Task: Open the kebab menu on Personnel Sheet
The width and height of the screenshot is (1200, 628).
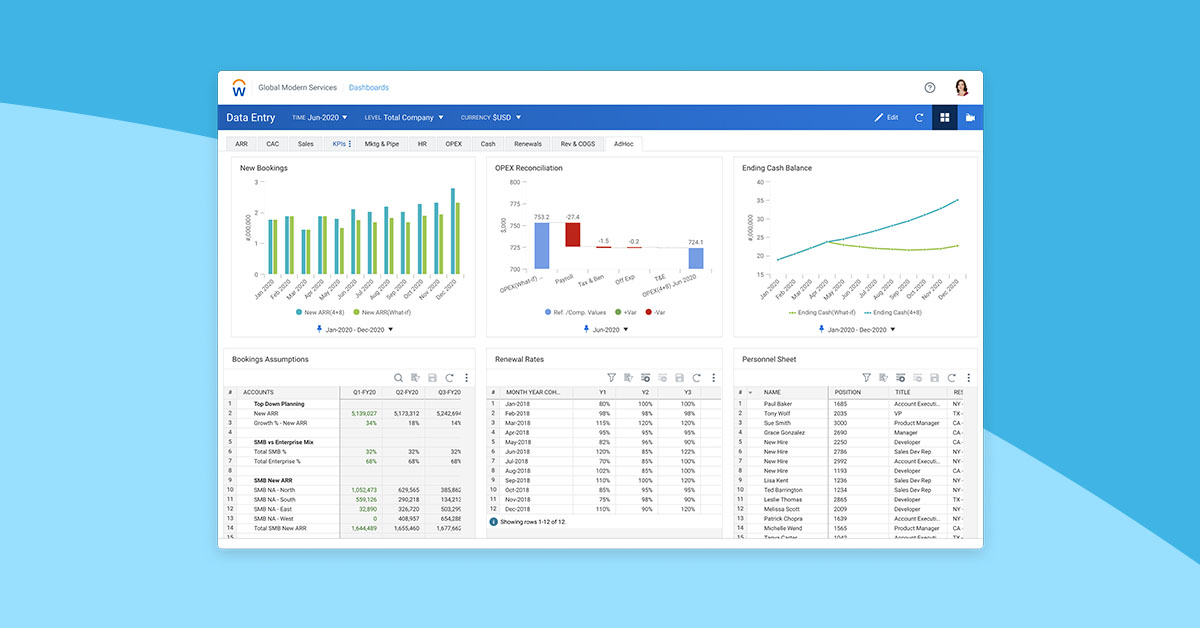Action: pyautogui.click(x=969, y=377)
